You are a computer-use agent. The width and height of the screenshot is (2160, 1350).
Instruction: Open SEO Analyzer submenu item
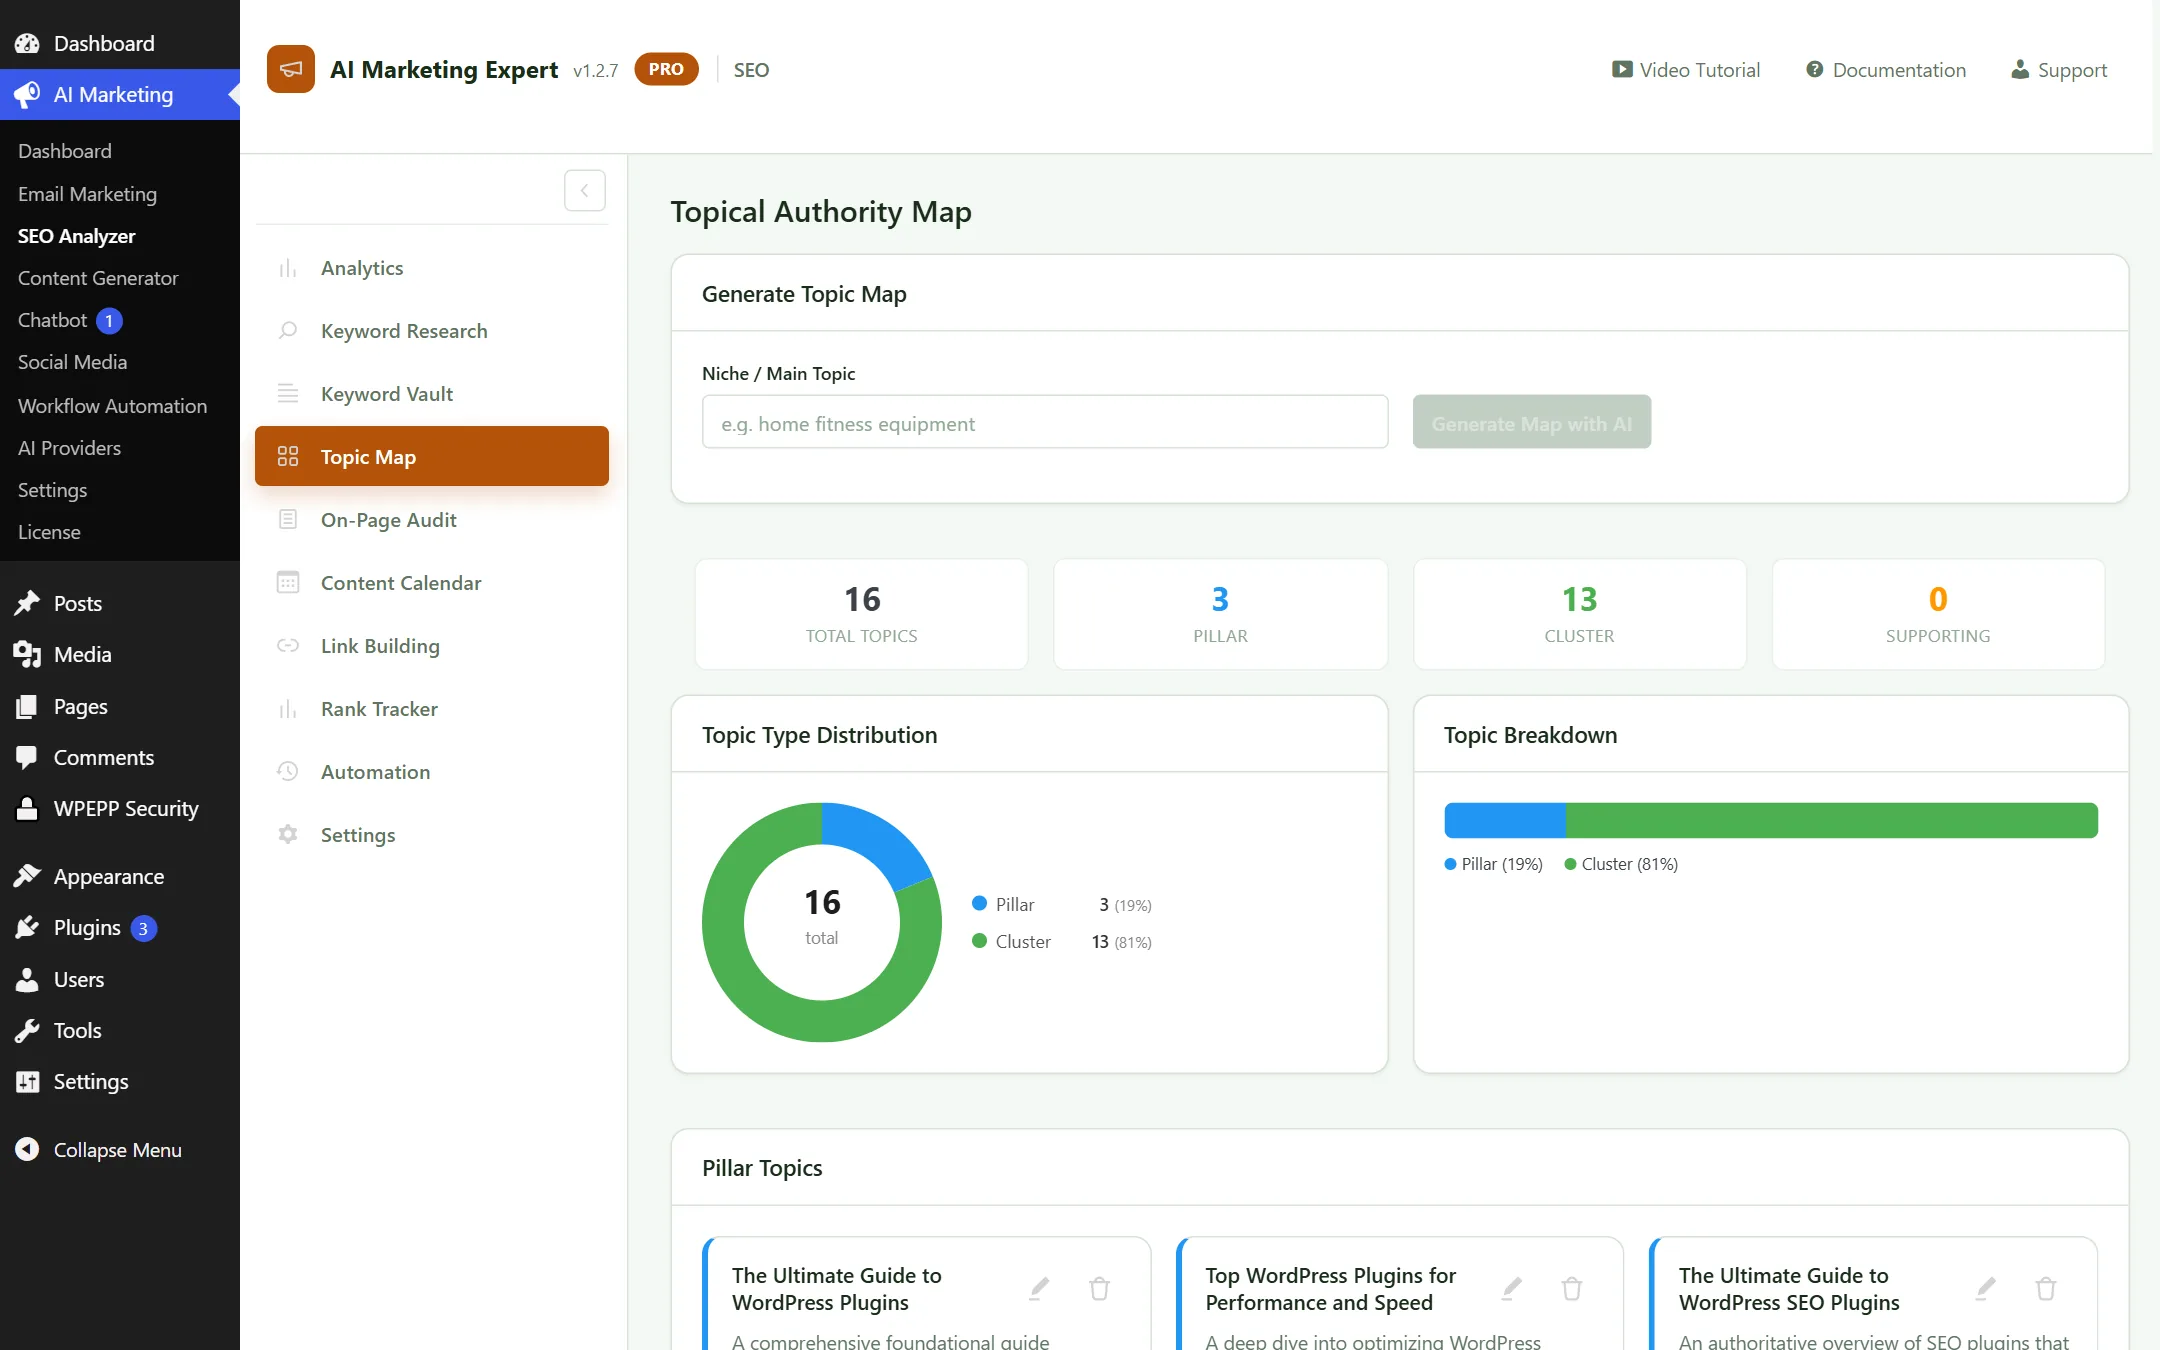pos(76,236)
